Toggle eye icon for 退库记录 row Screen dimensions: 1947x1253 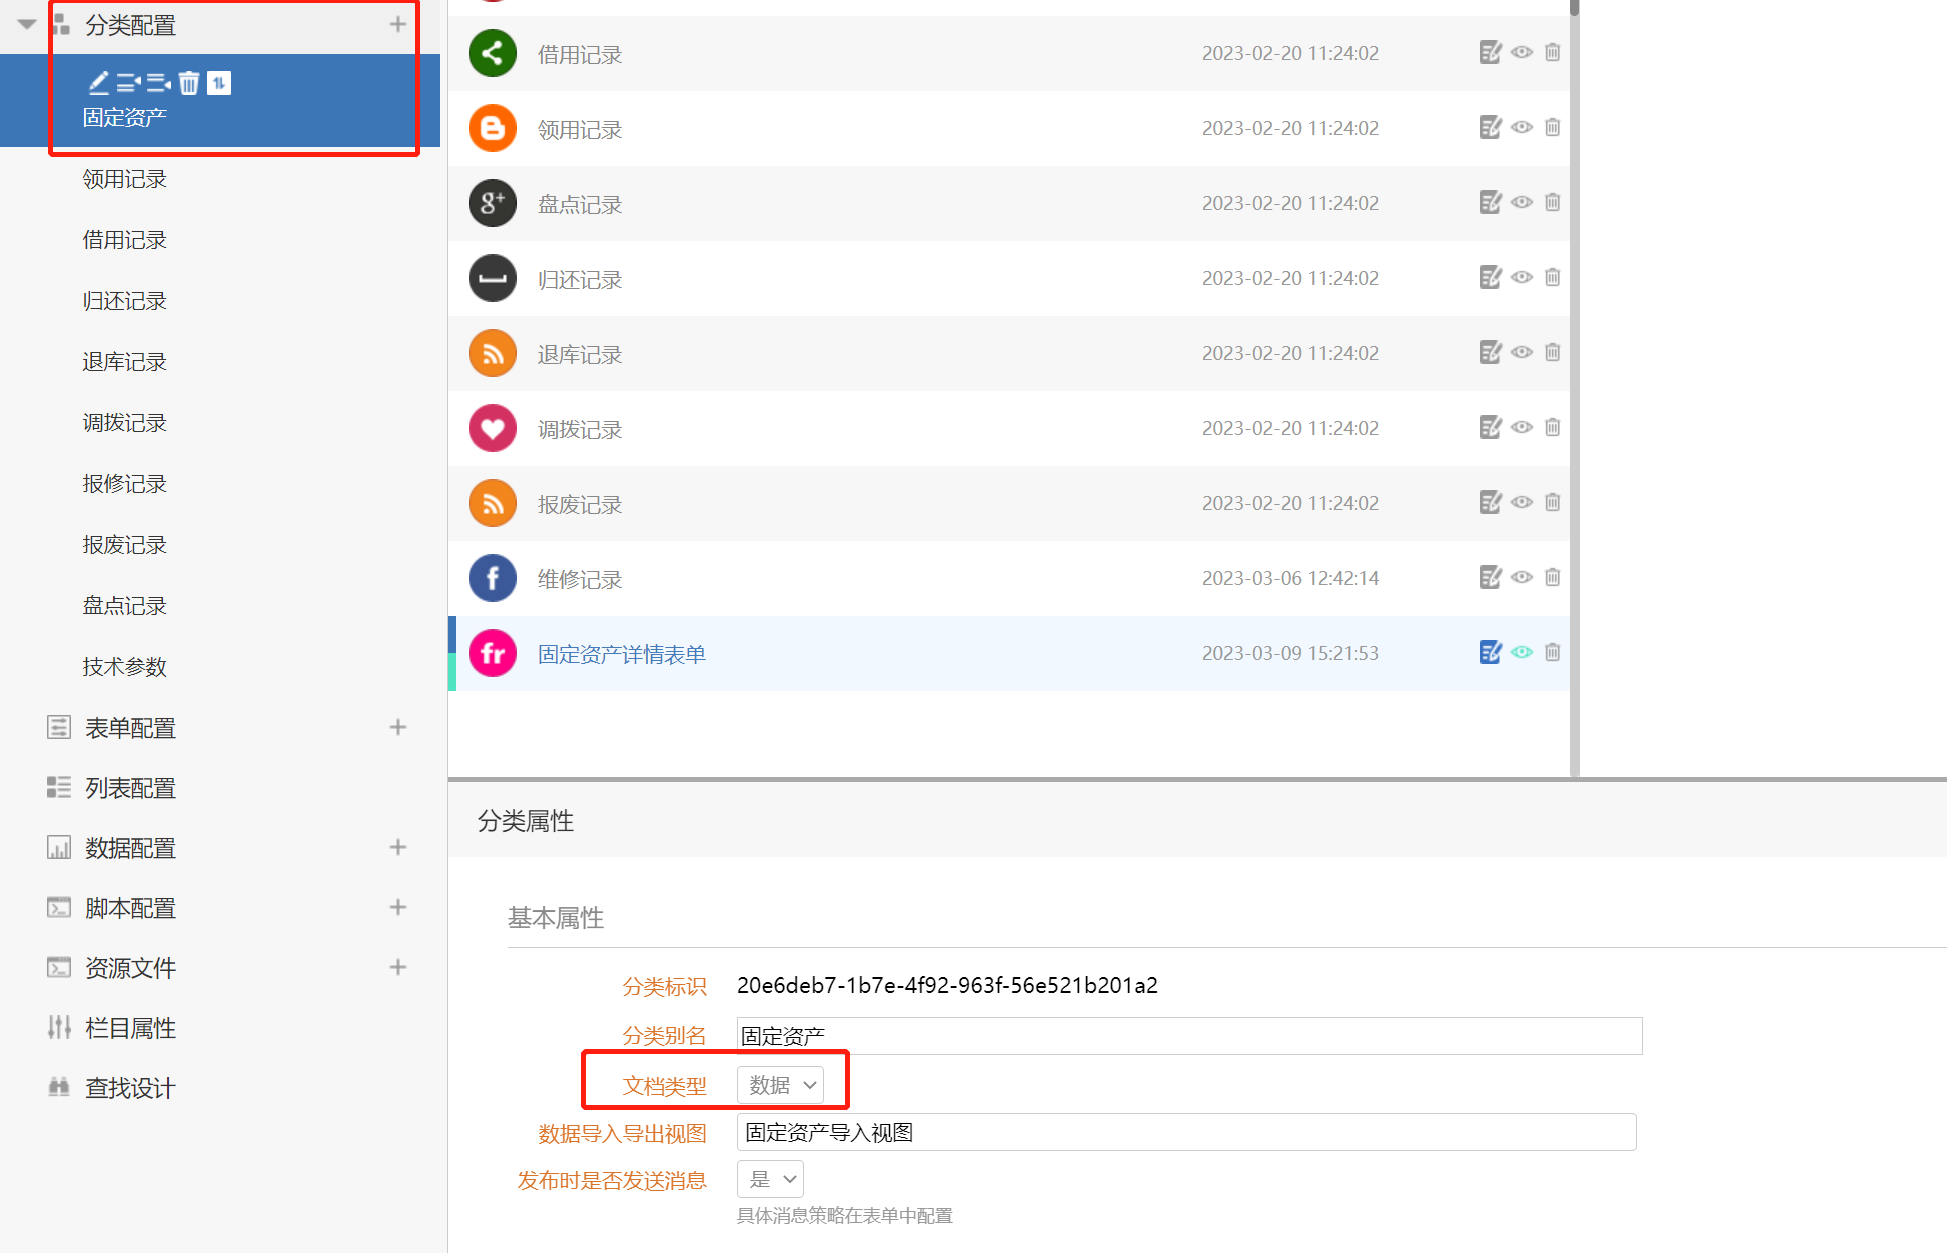pyautogui.click(x=1521, y=352)
